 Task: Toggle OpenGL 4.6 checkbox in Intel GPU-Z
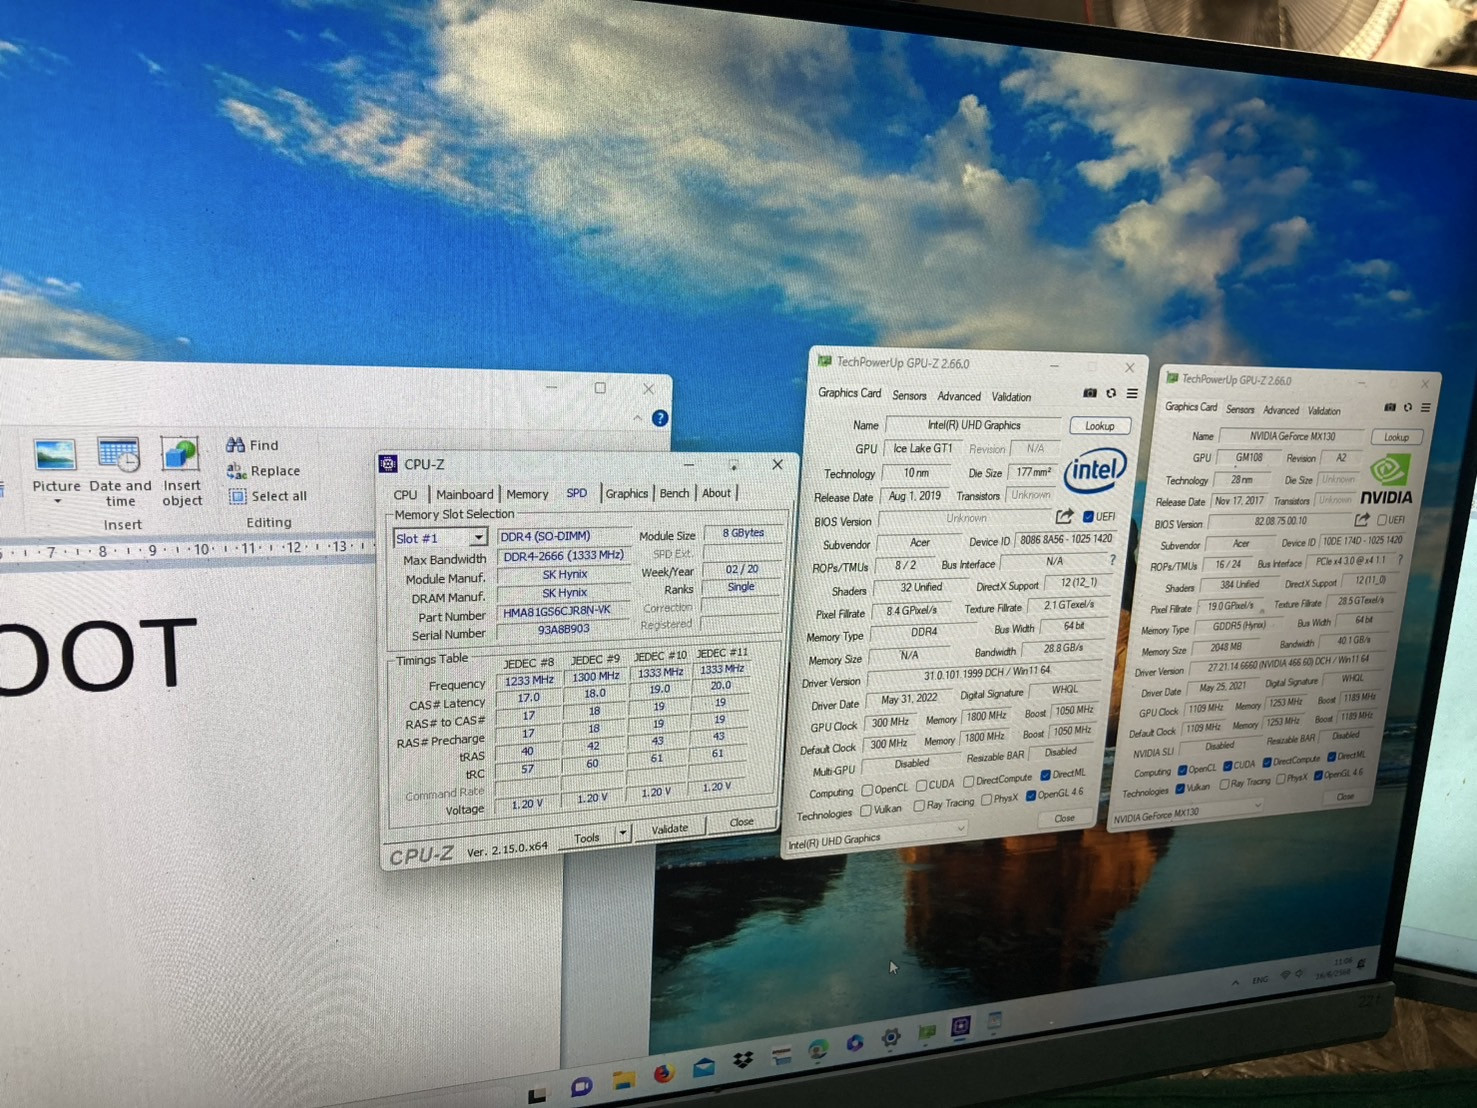point(1031,796)
